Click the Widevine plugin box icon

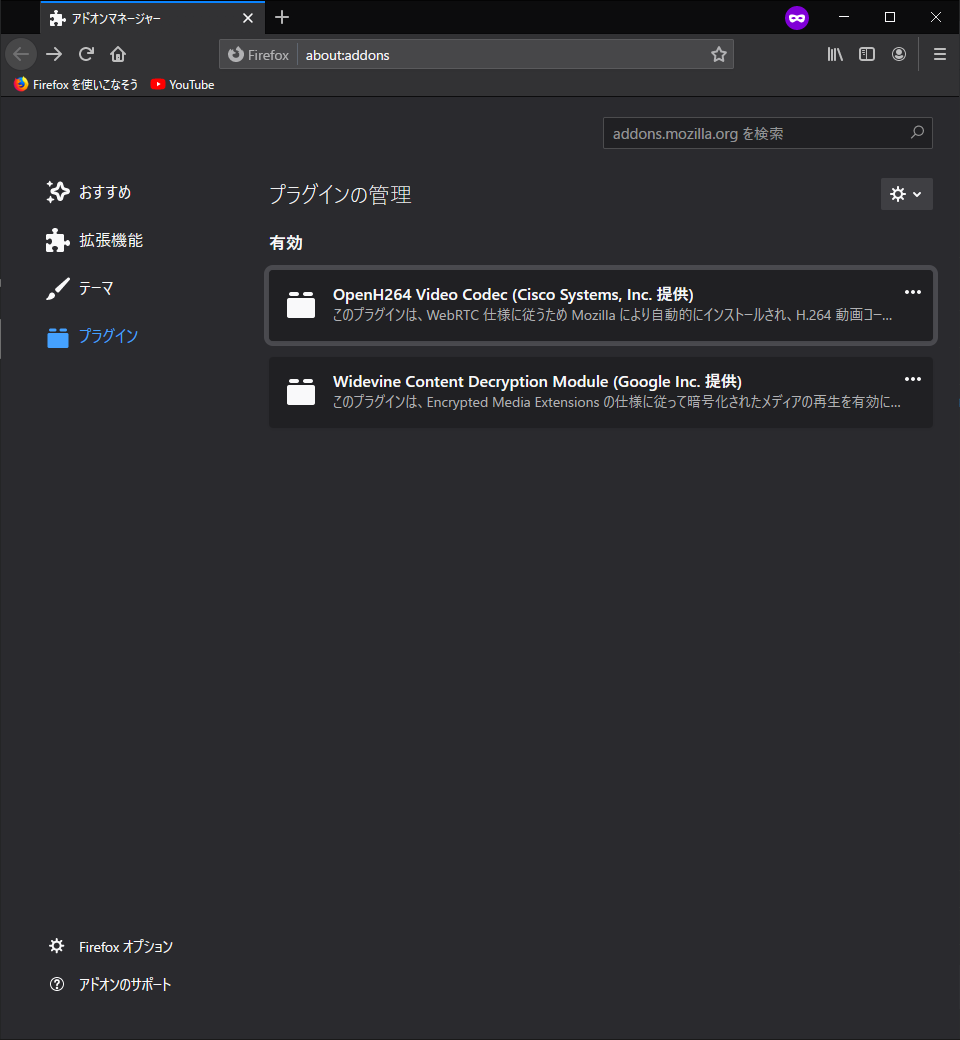click(x=301, y=392)
